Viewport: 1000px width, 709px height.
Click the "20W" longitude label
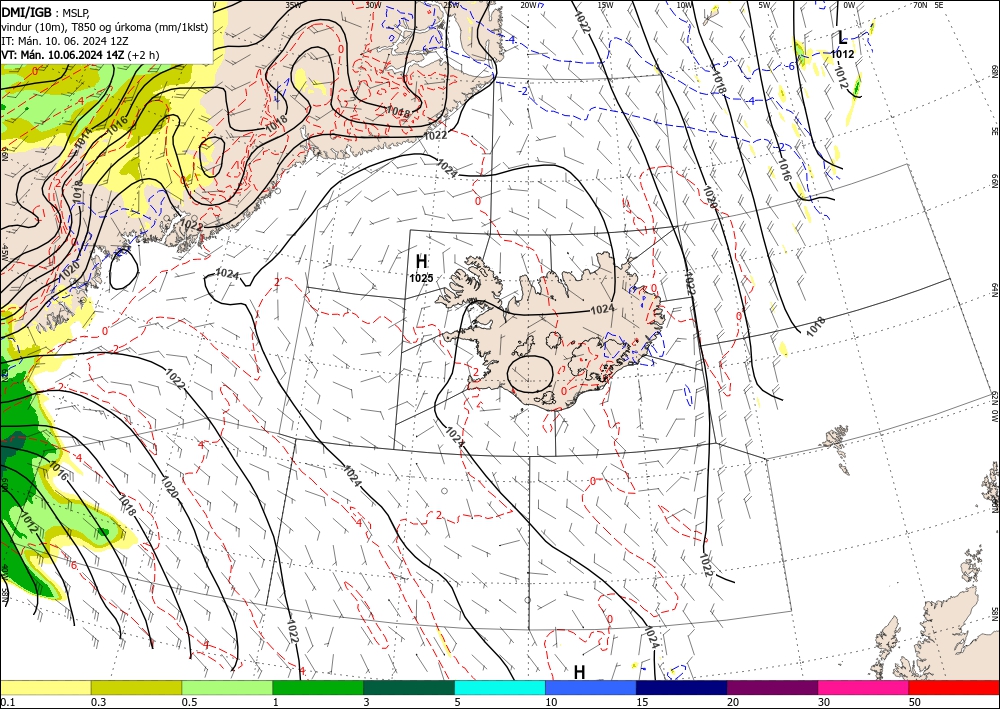pos(528,5)
